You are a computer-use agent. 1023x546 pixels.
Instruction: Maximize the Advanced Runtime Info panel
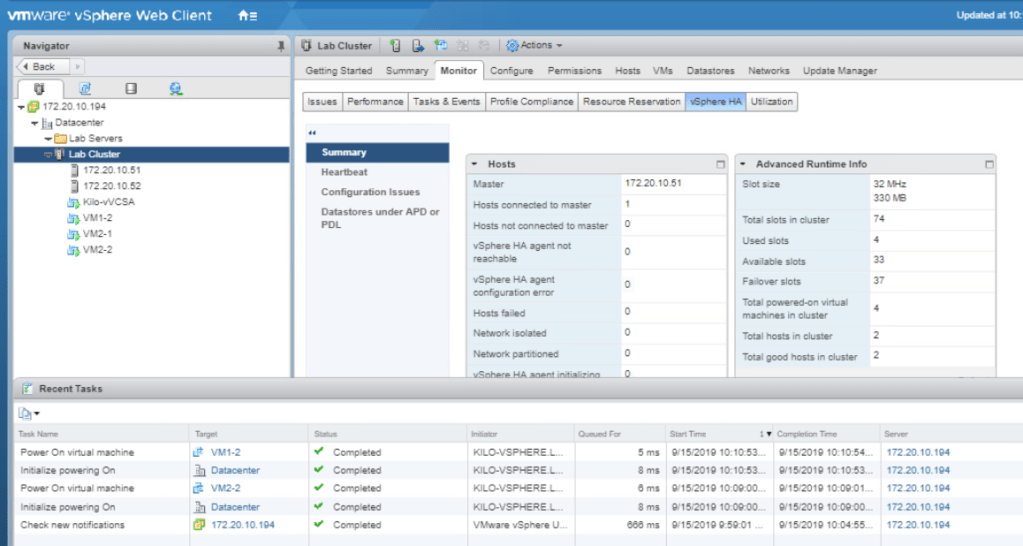coord(989,164)
